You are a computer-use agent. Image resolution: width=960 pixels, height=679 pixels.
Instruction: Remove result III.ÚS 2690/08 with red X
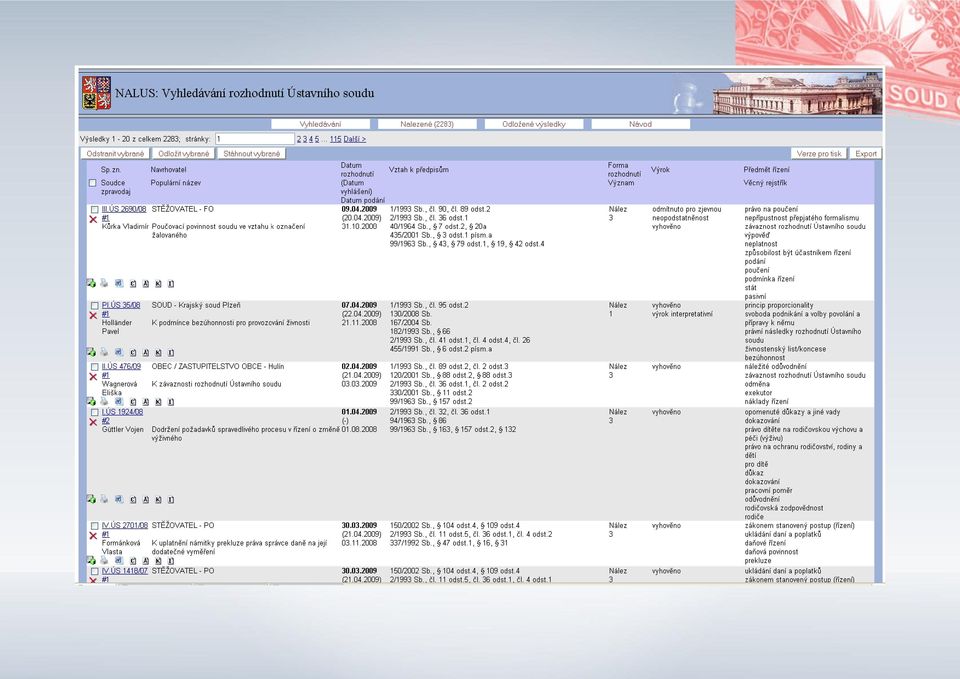tap(93, 219)
